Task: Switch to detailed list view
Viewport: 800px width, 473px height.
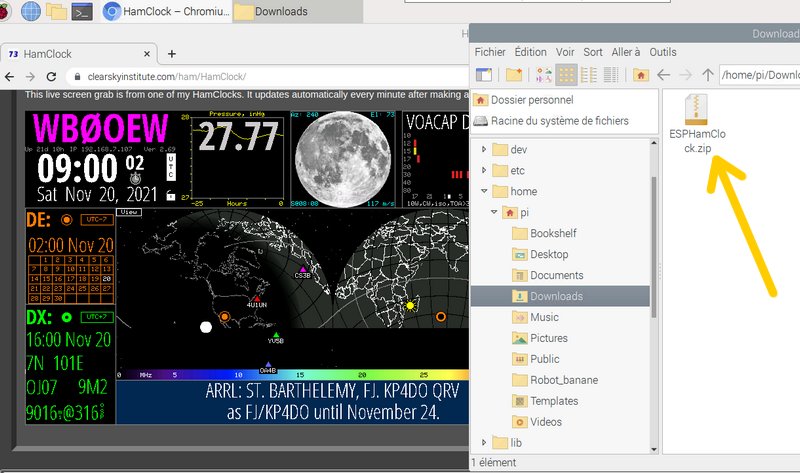Action: 611,75
